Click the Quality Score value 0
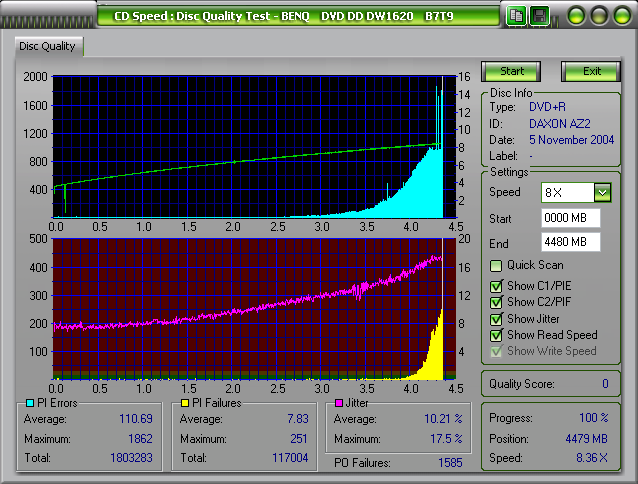The height and width of the screenshot is (484, 638). pos(605,384)
